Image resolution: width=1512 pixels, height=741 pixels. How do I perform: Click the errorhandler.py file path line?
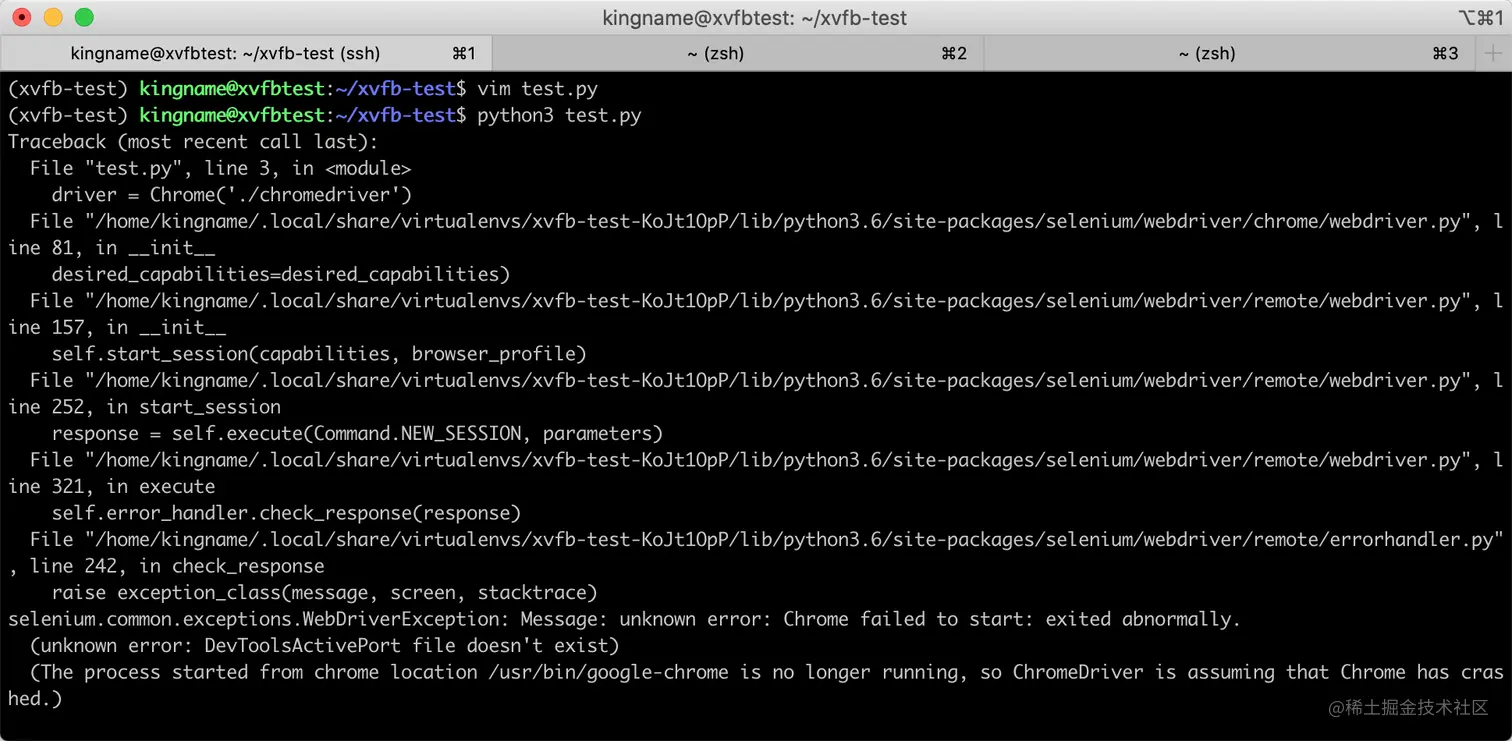(x=766, y=539)
